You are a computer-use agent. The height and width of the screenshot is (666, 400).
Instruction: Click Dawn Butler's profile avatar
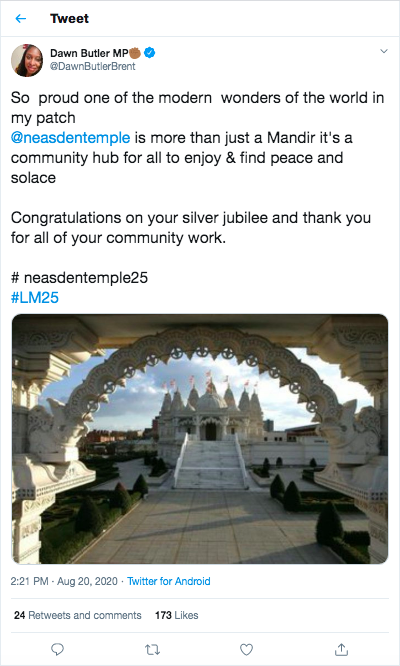[27, 60]
